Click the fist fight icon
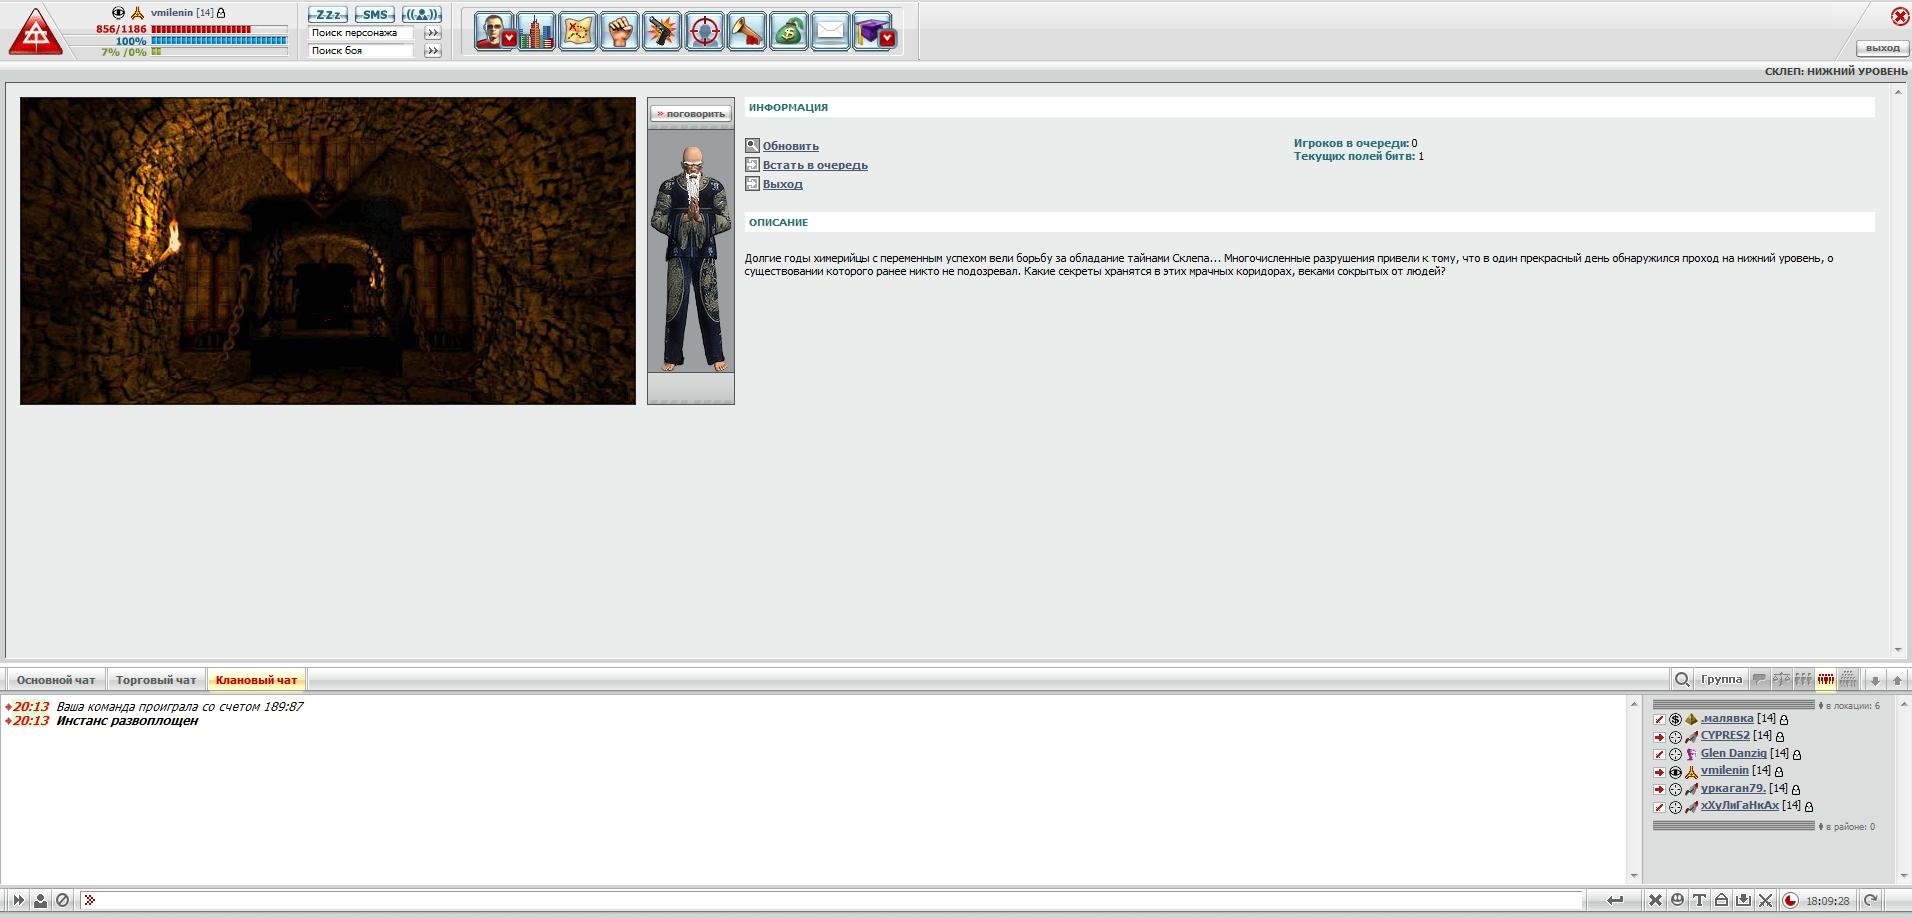This screenshot has width=1912, height=918. (x=620, y=32)
